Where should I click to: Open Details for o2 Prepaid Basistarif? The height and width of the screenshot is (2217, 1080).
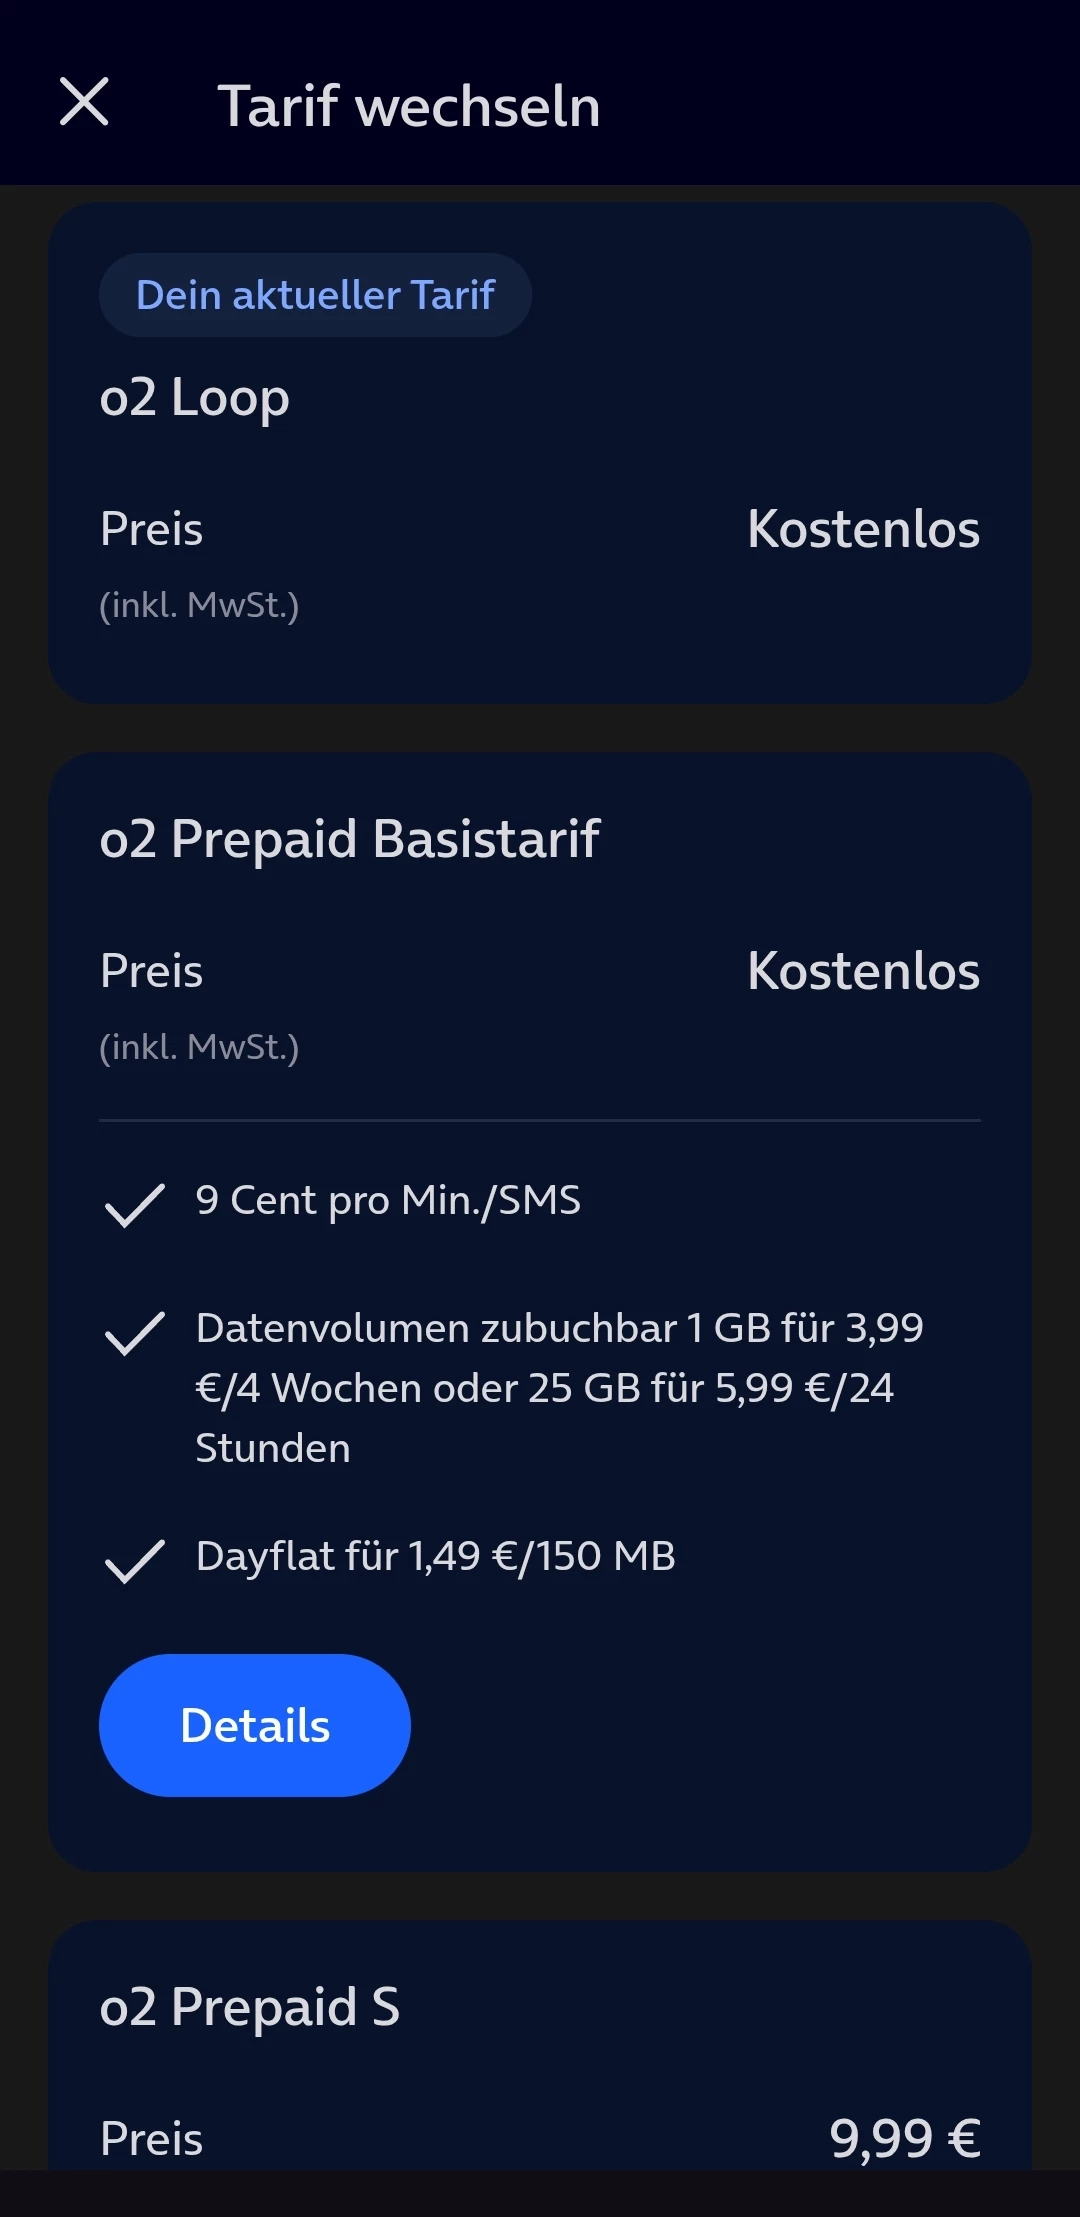(x=255, y=1725)
